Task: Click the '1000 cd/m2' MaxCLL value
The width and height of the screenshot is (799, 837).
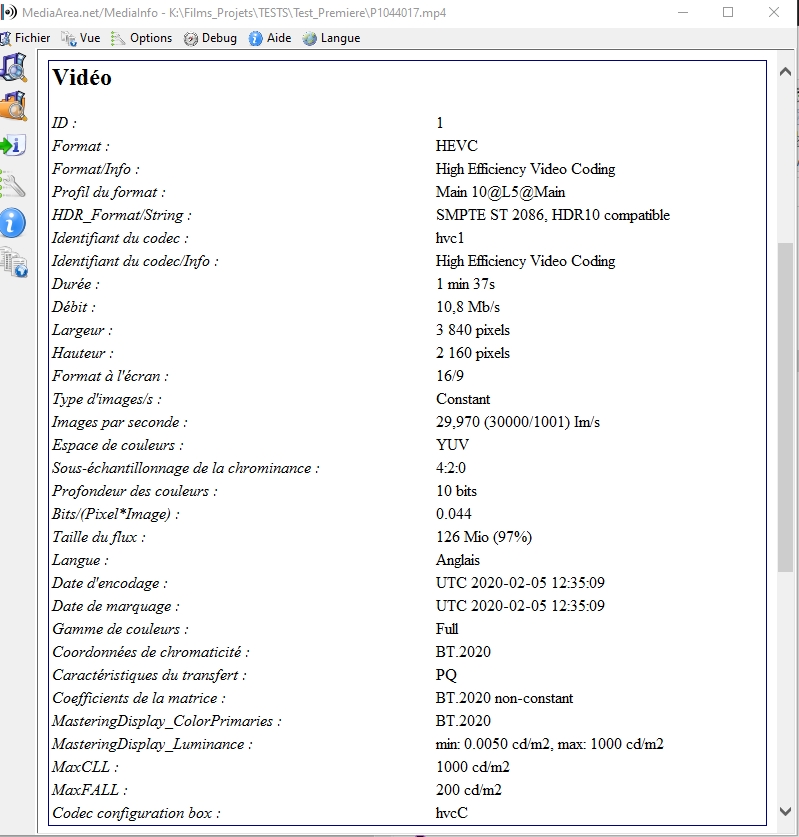Action: click(x=473, y=767)
